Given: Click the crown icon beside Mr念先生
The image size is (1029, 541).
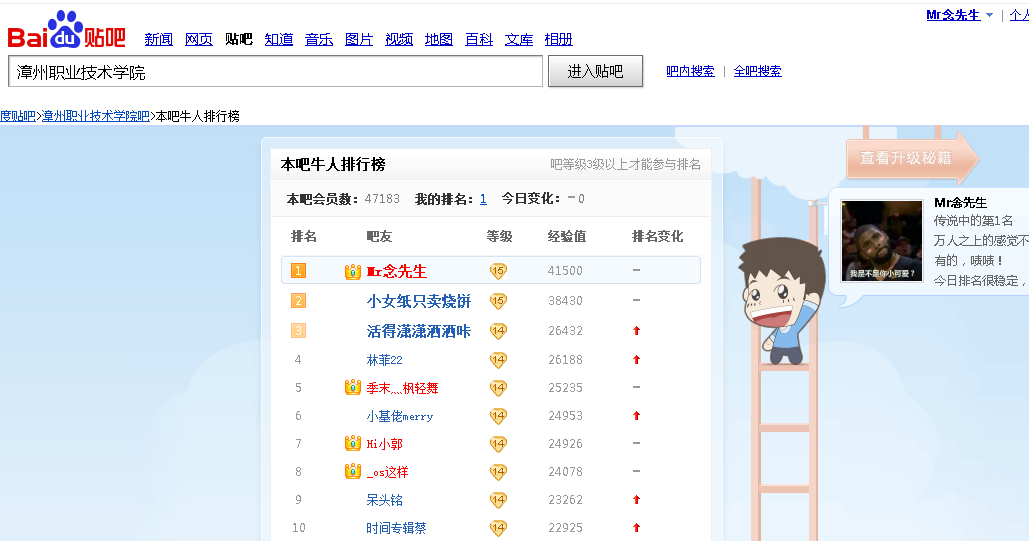Looking at the screenshot, I should point(353,271).
